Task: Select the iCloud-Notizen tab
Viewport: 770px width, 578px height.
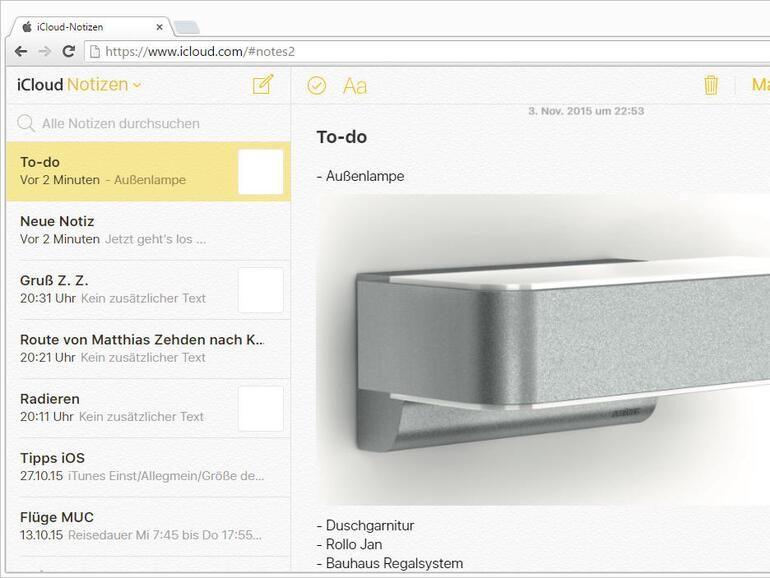Action: click(x=91, y=27)
